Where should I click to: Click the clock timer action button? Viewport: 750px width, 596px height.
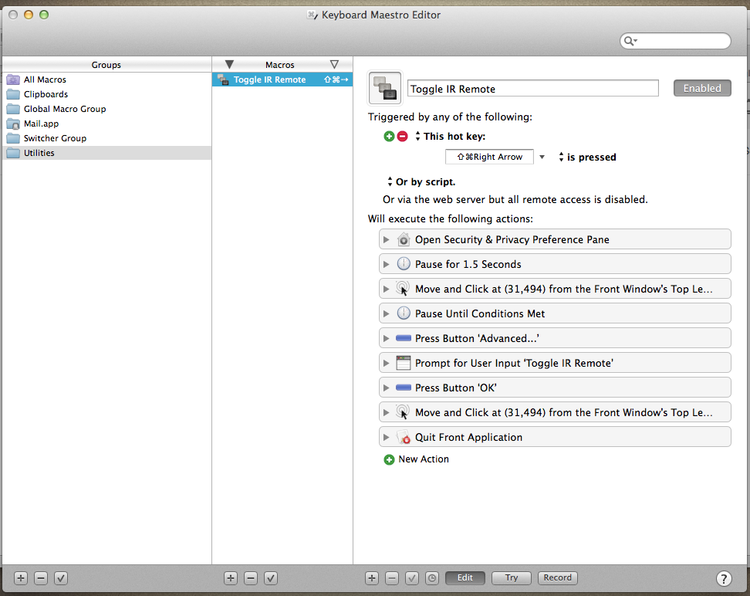point(432,578)
